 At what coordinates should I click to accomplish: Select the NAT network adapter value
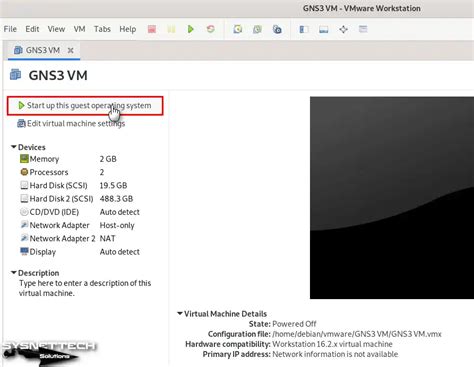(108, 238)
